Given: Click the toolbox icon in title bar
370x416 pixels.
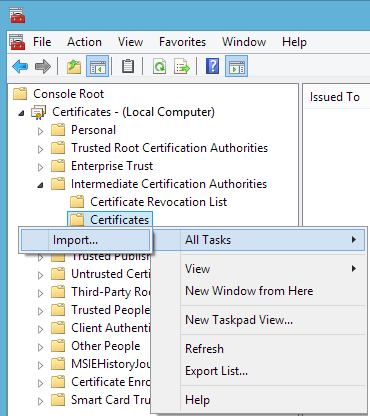Looking at the screenshot, I should pyautogui.click(x=17, y=15).
